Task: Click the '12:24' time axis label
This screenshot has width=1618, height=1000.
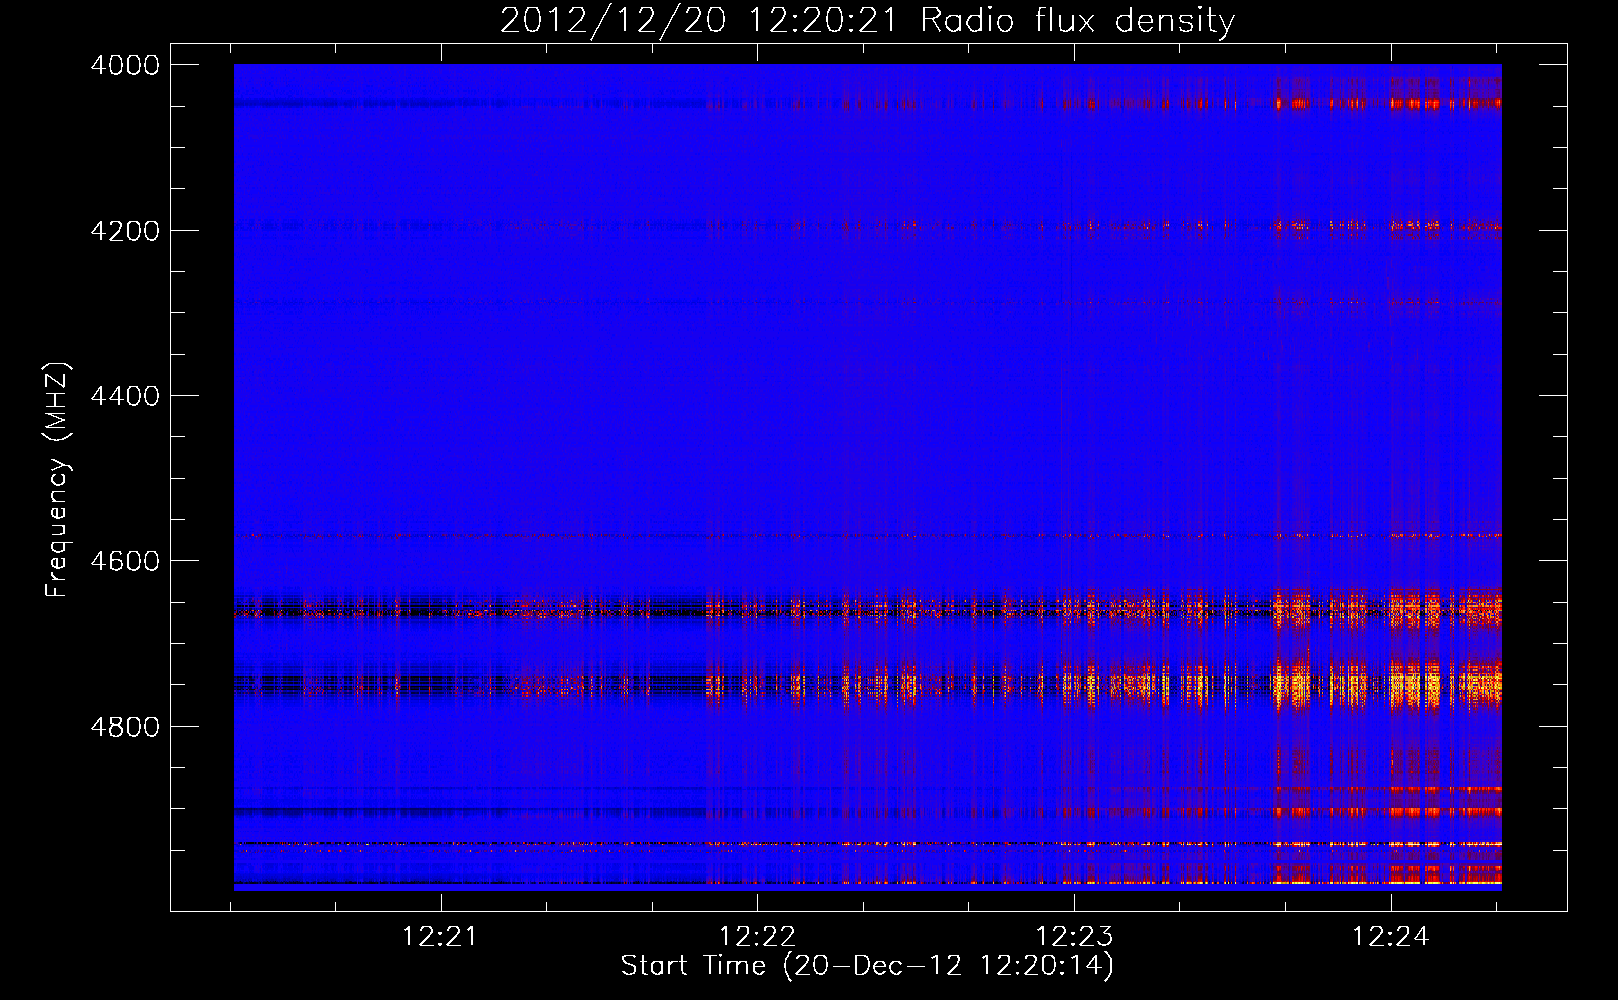Action: pos(1390,937)
